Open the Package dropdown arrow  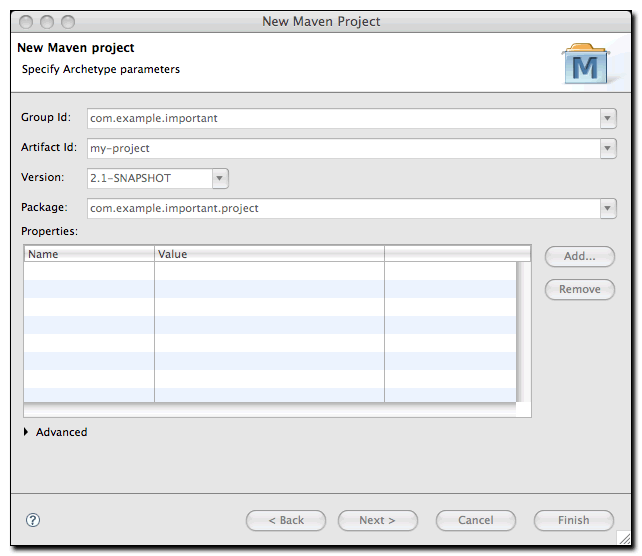click(608, 208)
